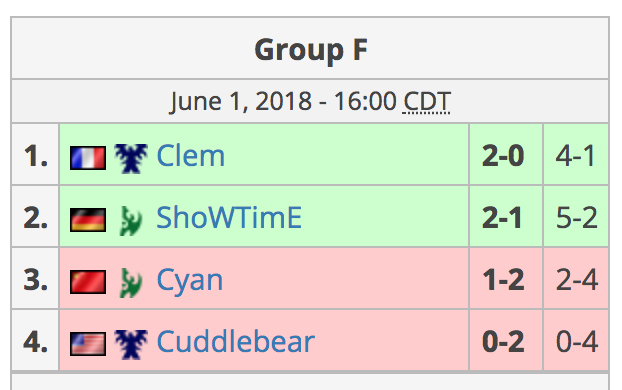This screenshot has width=622, height=390.
Task: Click Cuddlebear's 0-4 map score cell
Action: 576,340
